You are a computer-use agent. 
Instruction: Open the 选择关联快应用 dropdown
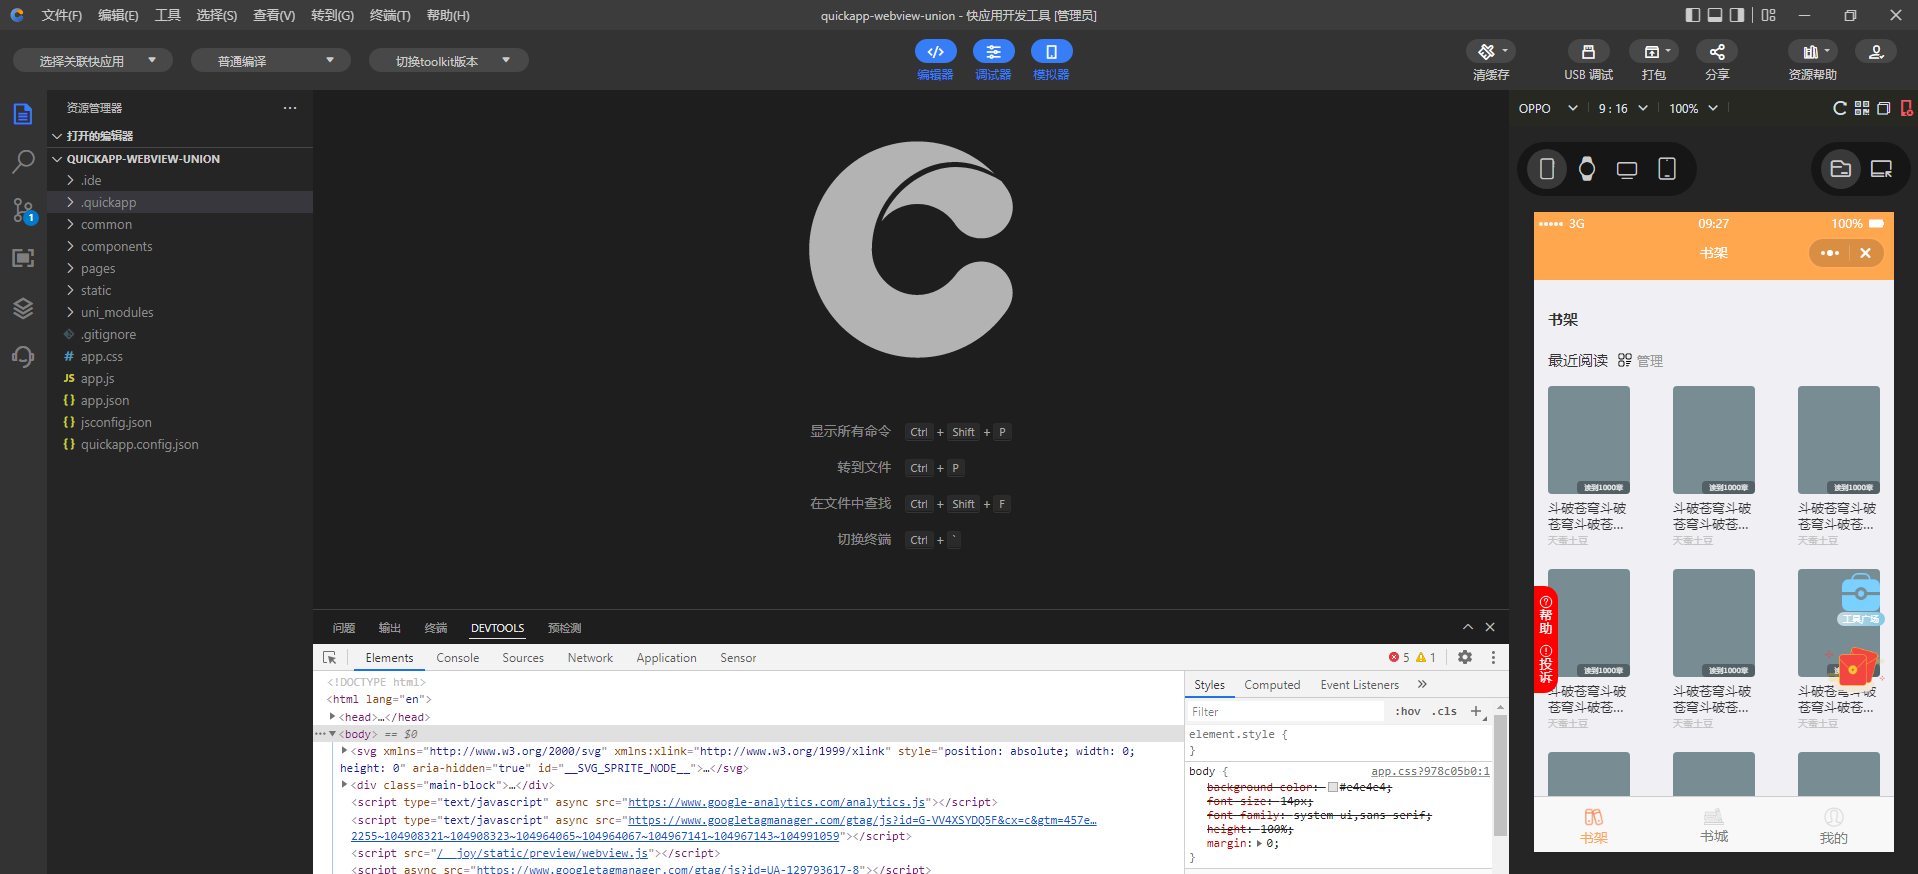pos(93,61)
